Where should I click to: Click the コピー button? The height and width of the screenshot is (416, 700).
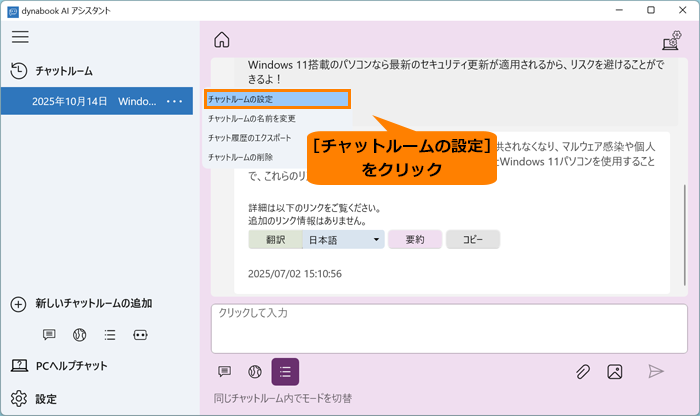click(x=473, y=240)
